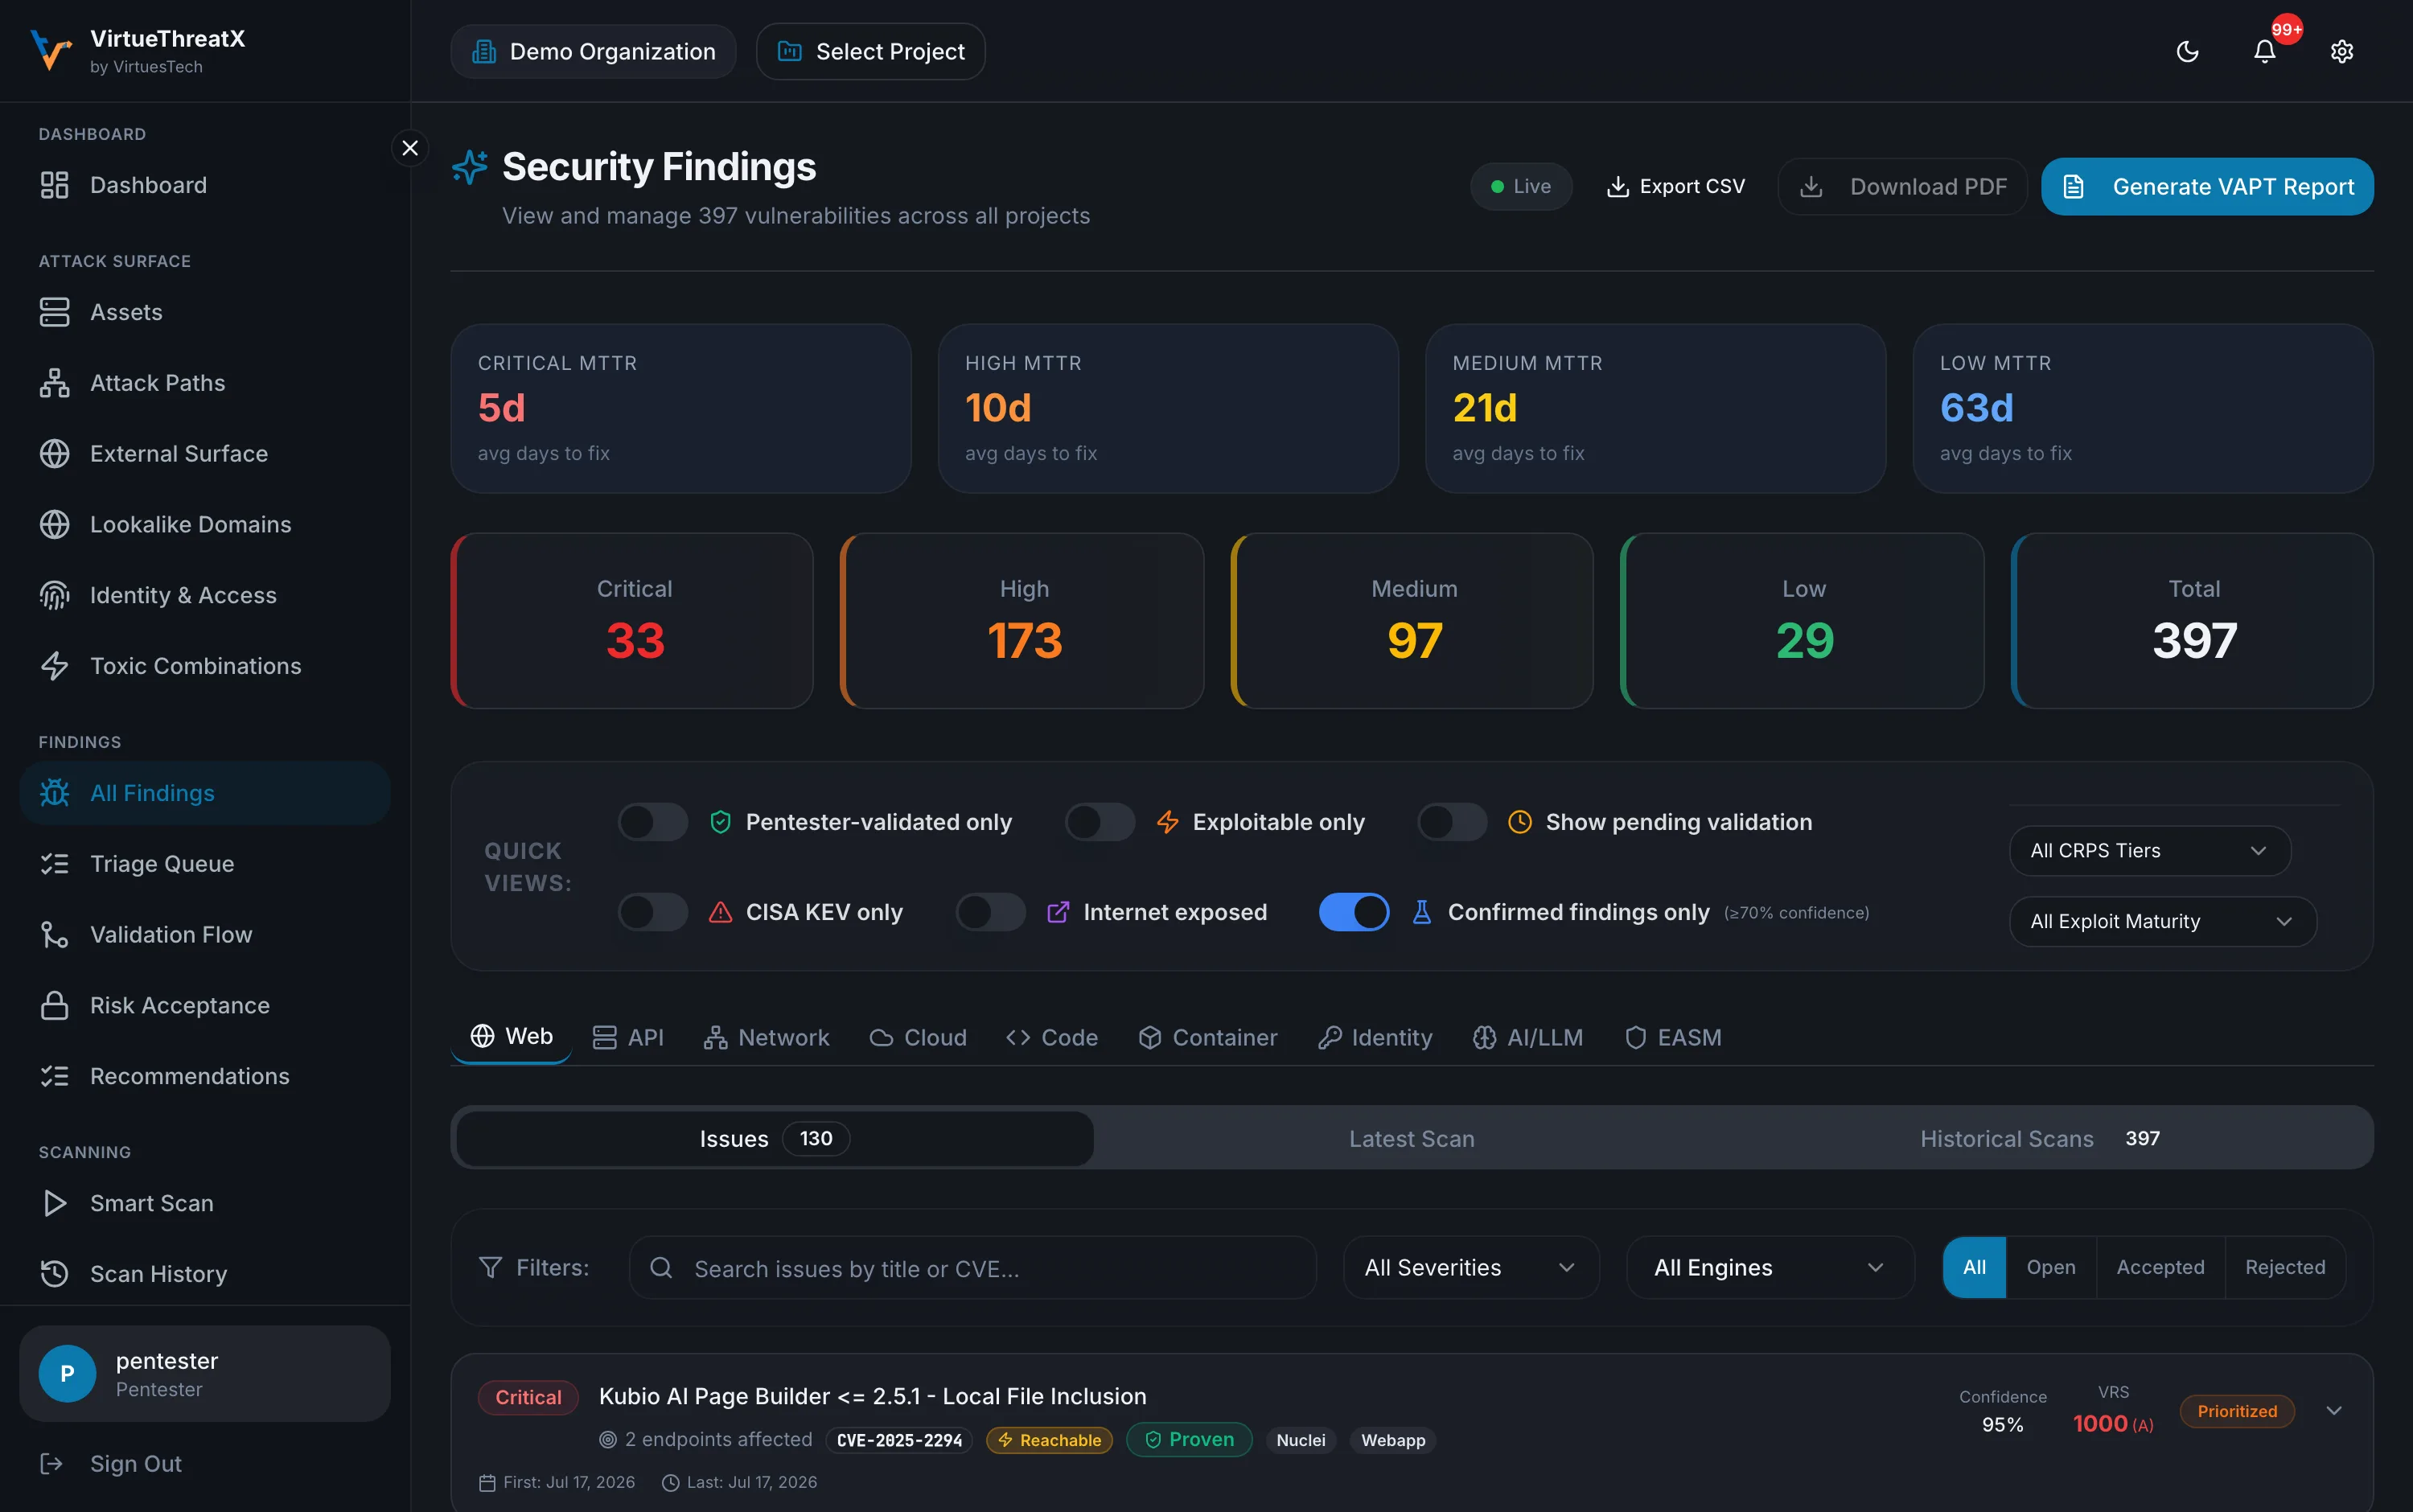This screenshot has width=2413, height=1512.
Task: Generate VAPT Report
Action: click(x=2207, y=187)
